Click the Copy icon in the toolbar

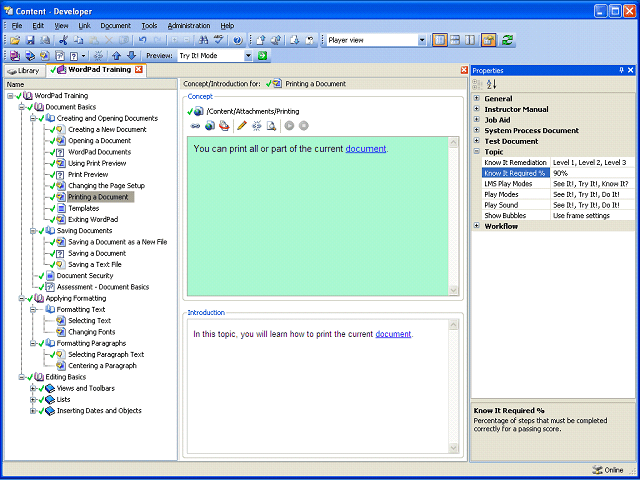78,40
